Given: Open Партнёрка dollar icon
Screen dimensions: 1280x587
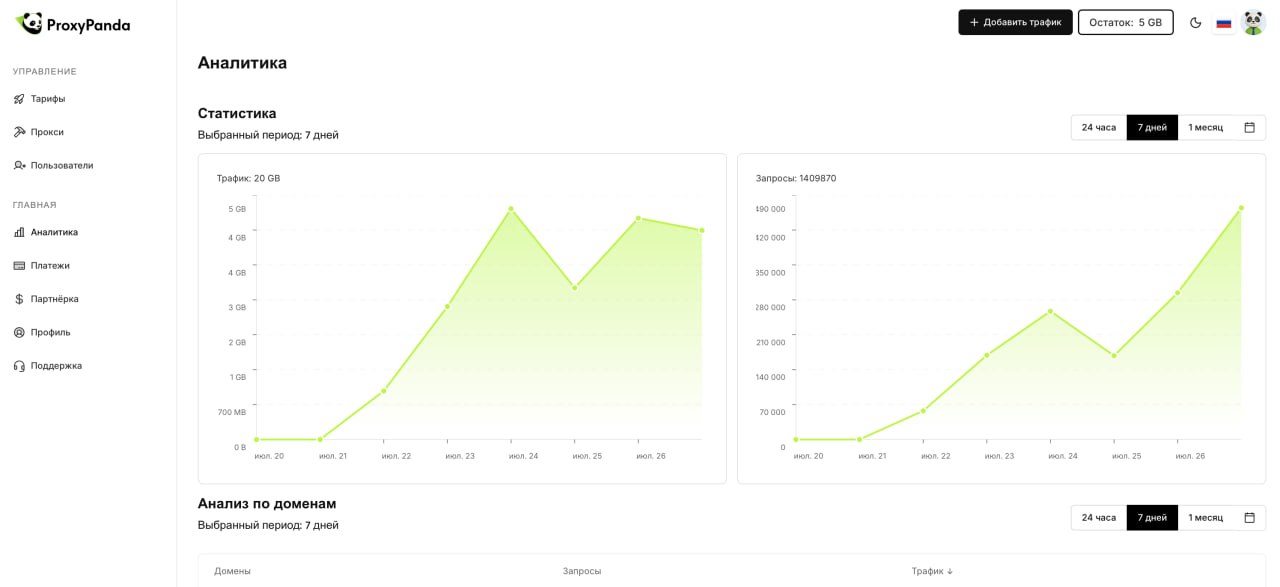Looking at the screenshot, I should pos(19,299).
